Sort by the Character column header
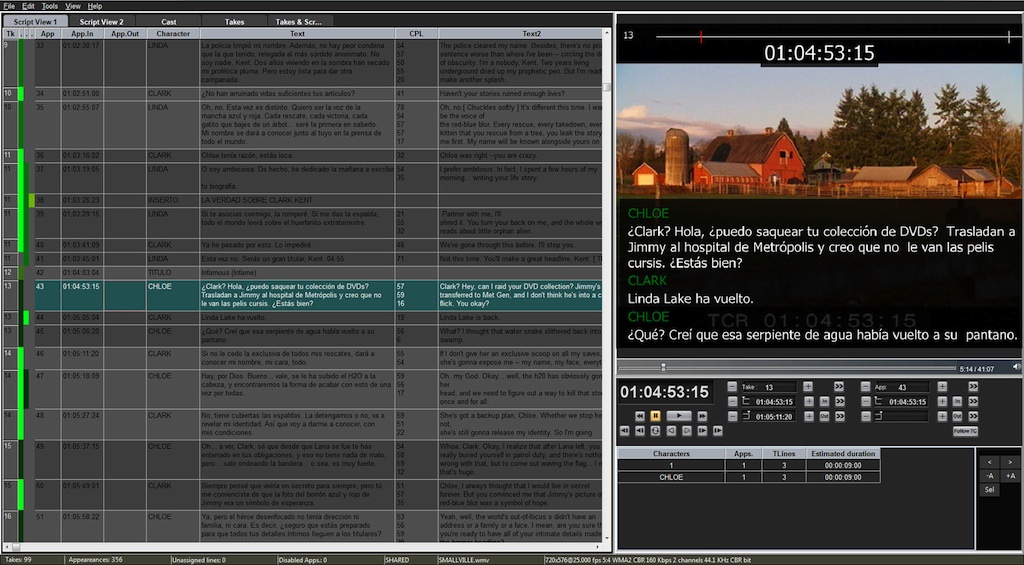 (173, 33)
